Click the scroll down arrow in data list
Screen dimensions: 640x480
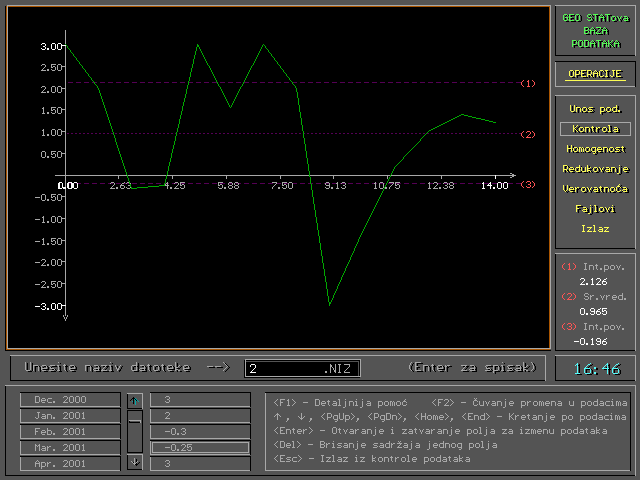(134, 462)
